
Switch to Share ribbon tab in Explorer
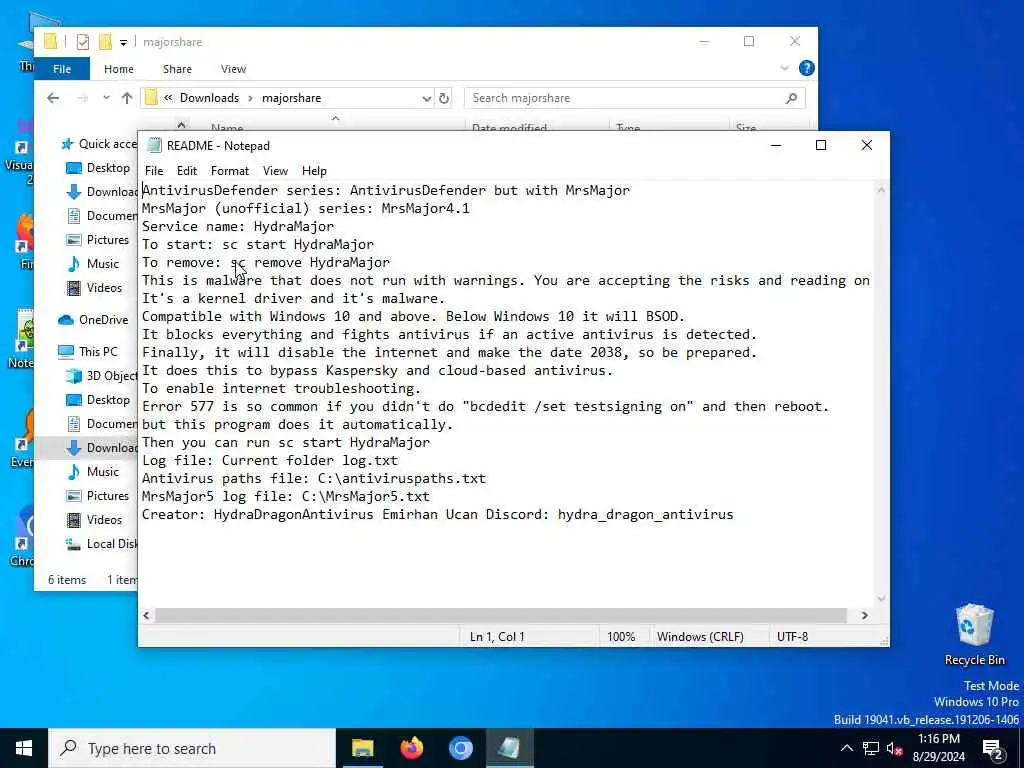click(x=177, y=69)
